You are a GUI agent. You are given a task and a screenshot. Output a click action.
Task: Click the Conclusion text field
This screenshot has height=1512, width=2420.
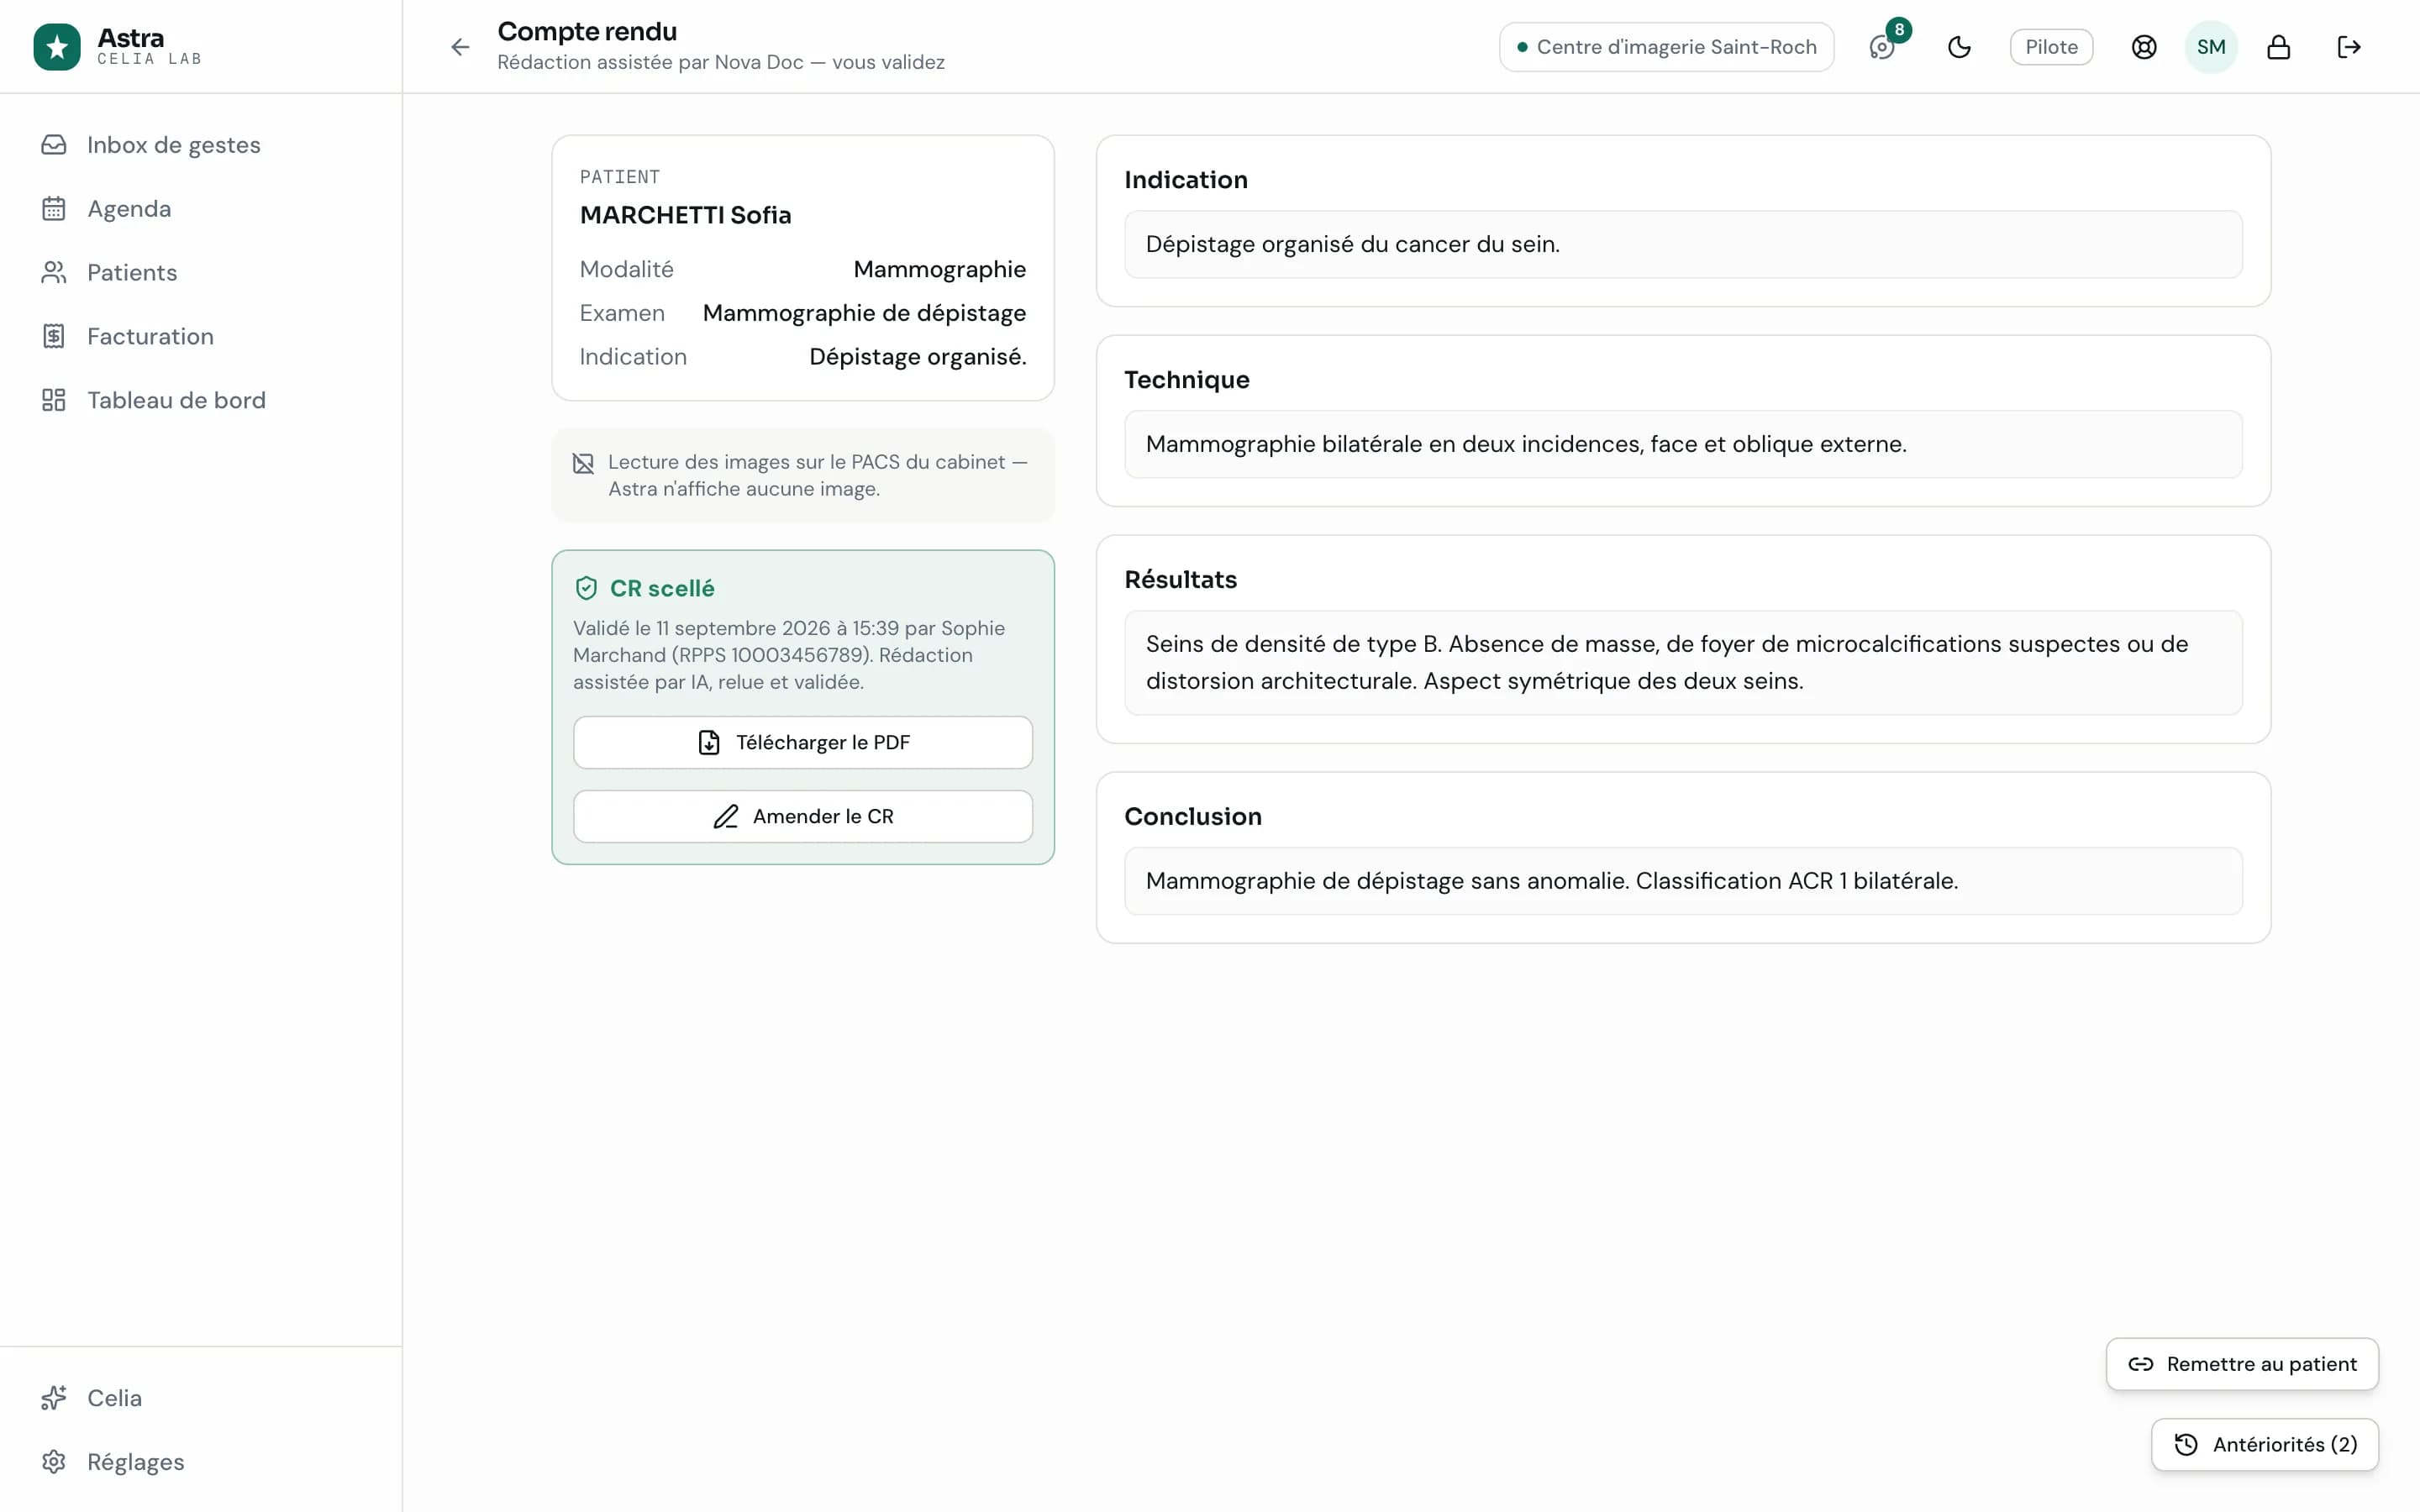1683,881
